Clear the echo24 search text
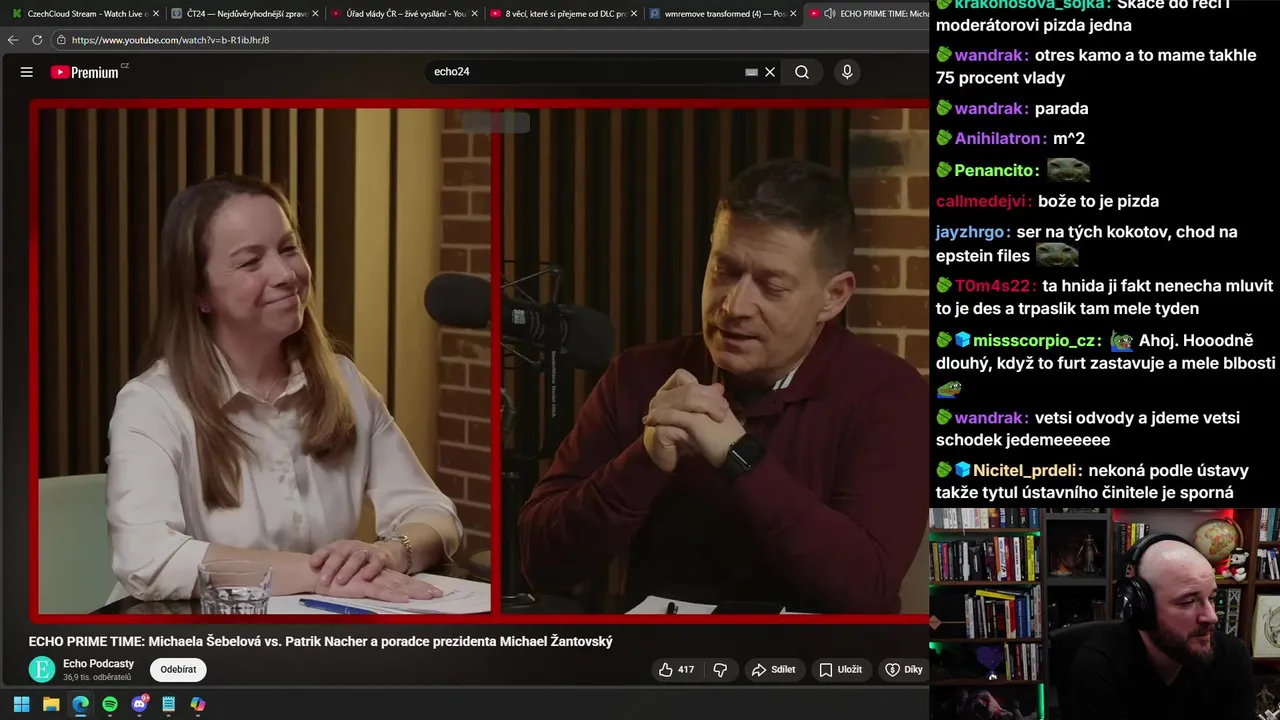 [x=770, y=72]
